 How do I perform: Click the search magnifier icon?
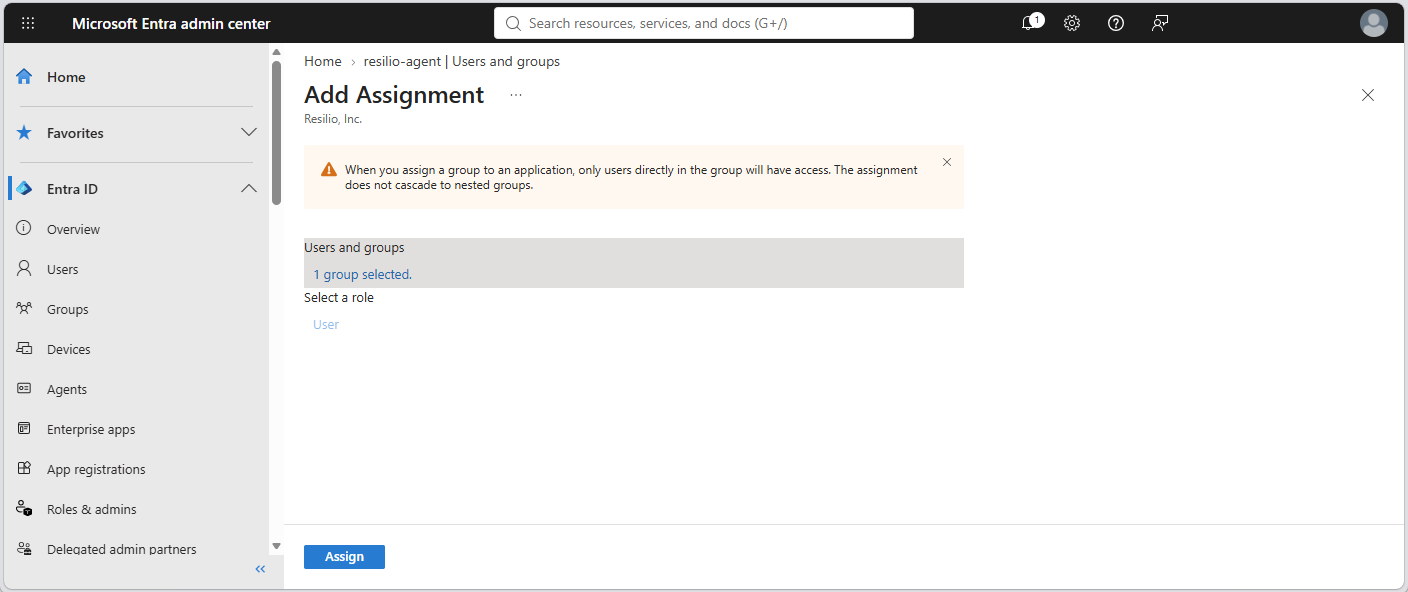(x=513, y=23)
